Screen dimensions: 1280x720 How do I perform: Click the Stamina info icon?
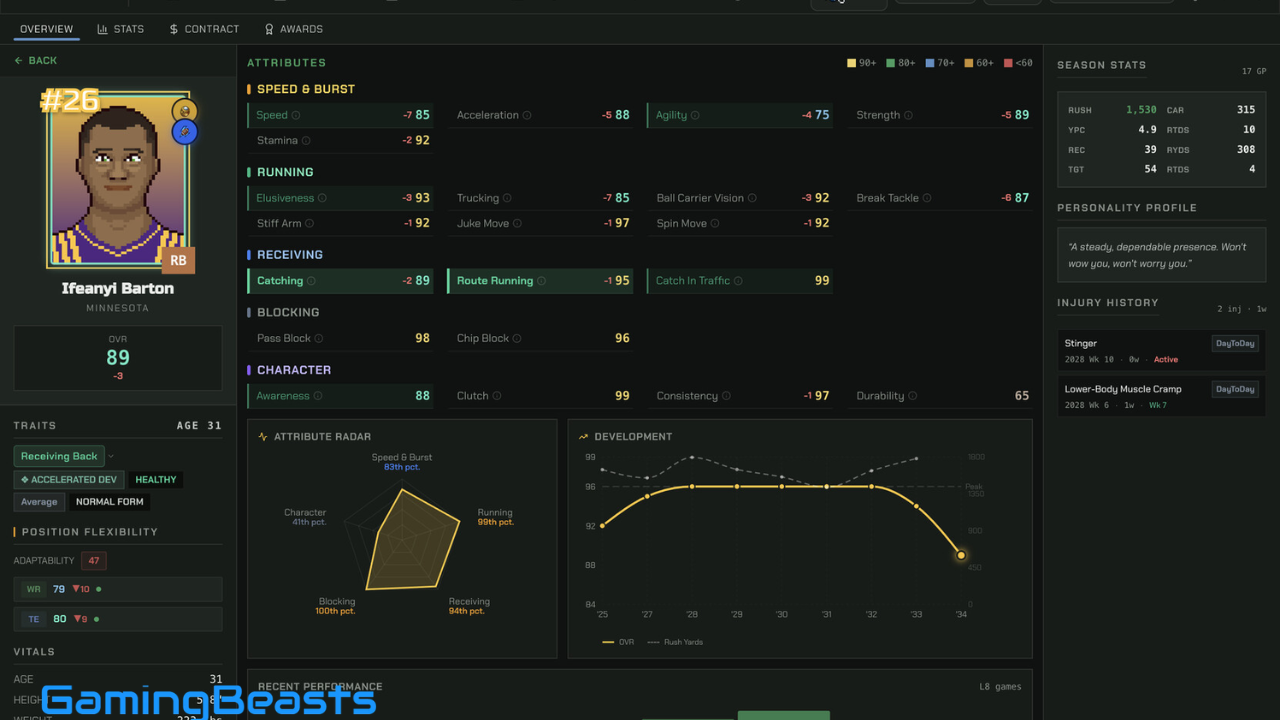click(x=306, y=141)
